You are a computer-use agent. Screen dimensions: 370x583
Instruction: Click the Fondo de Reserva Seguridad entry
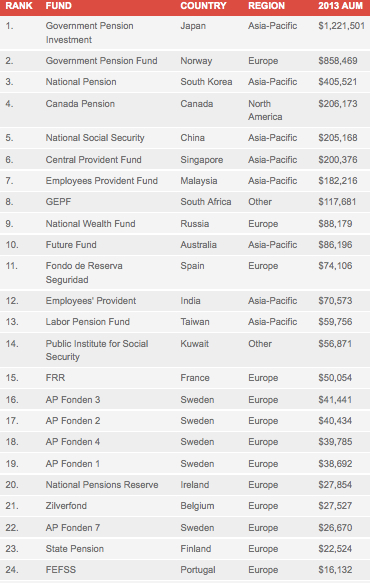pyautogui.click(x=84, y=273)
